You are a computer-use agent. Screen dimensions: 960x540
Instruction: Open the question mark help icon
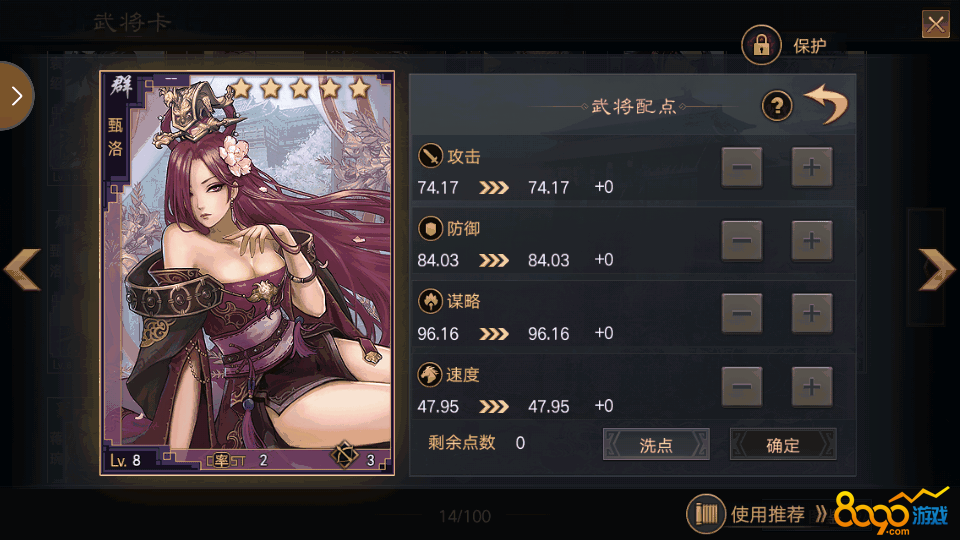(777, 107)
